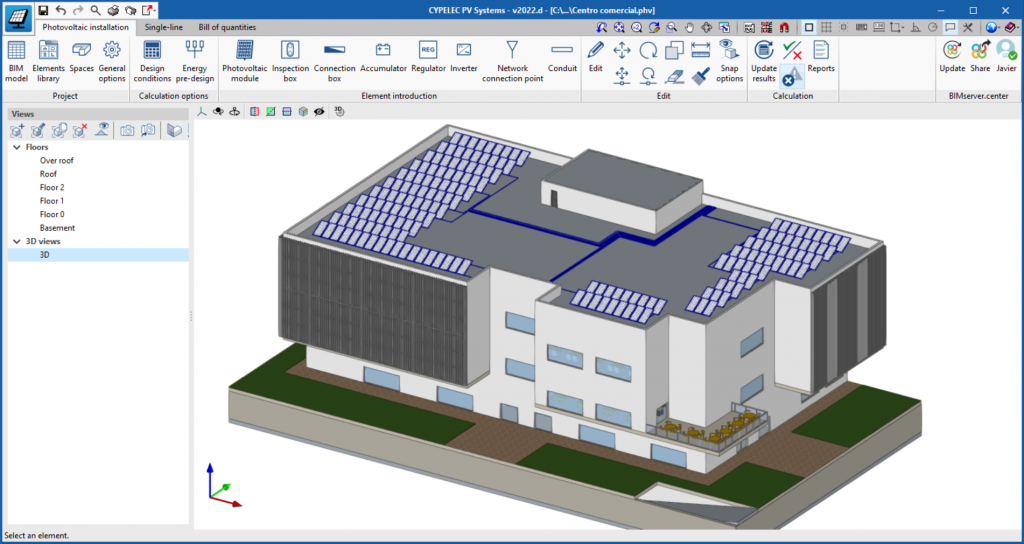Image resolution: width=1024 pixels, height=544 pixels.
Task: Switch to the Single-line tab
Action: (163, 27)
